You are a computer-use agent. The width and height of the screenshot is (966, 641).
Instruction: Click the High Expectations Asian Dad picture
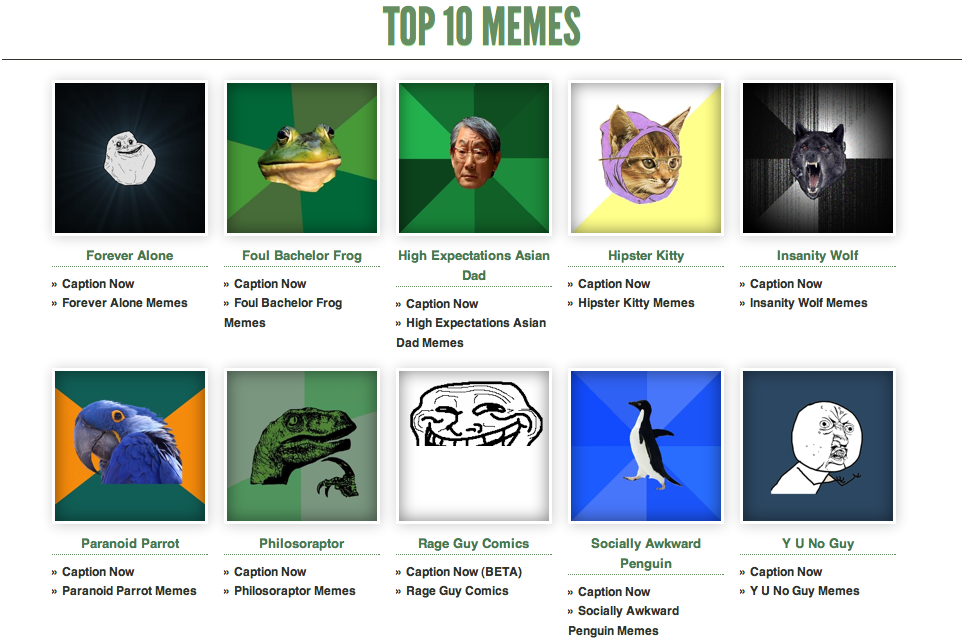(x=474, y=158)
